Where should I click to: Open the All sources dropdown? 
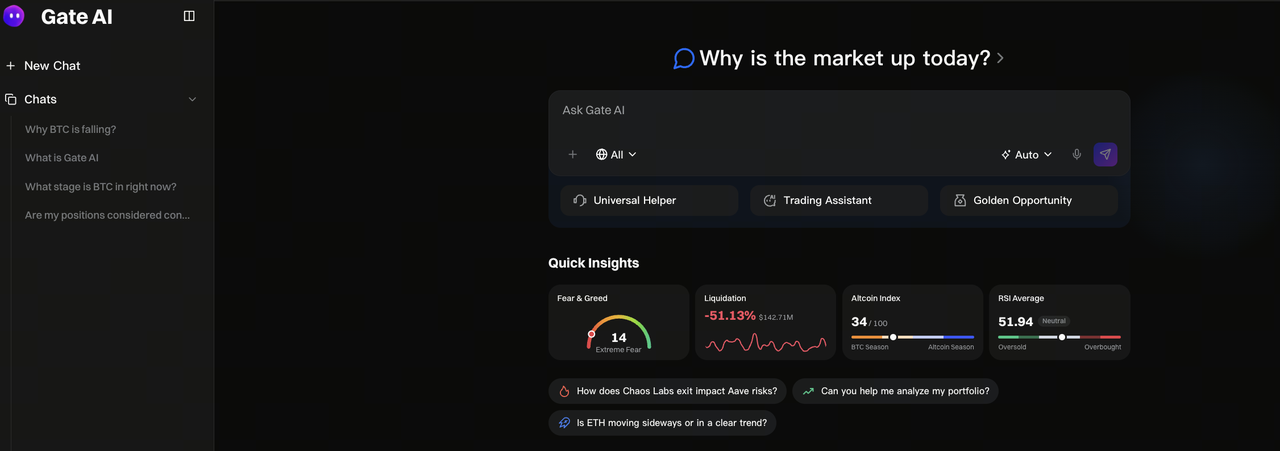616,155
